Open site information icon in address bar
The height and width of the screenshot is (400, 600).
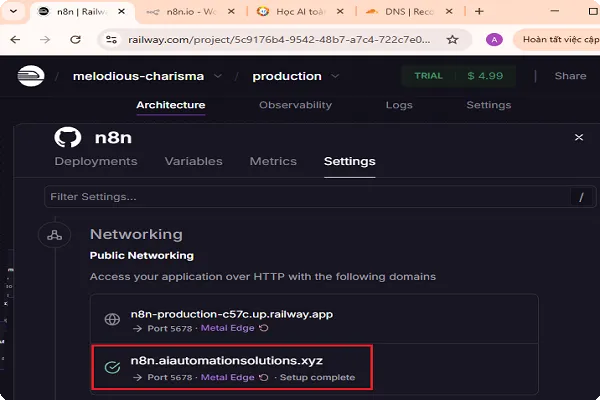(111, 39)
